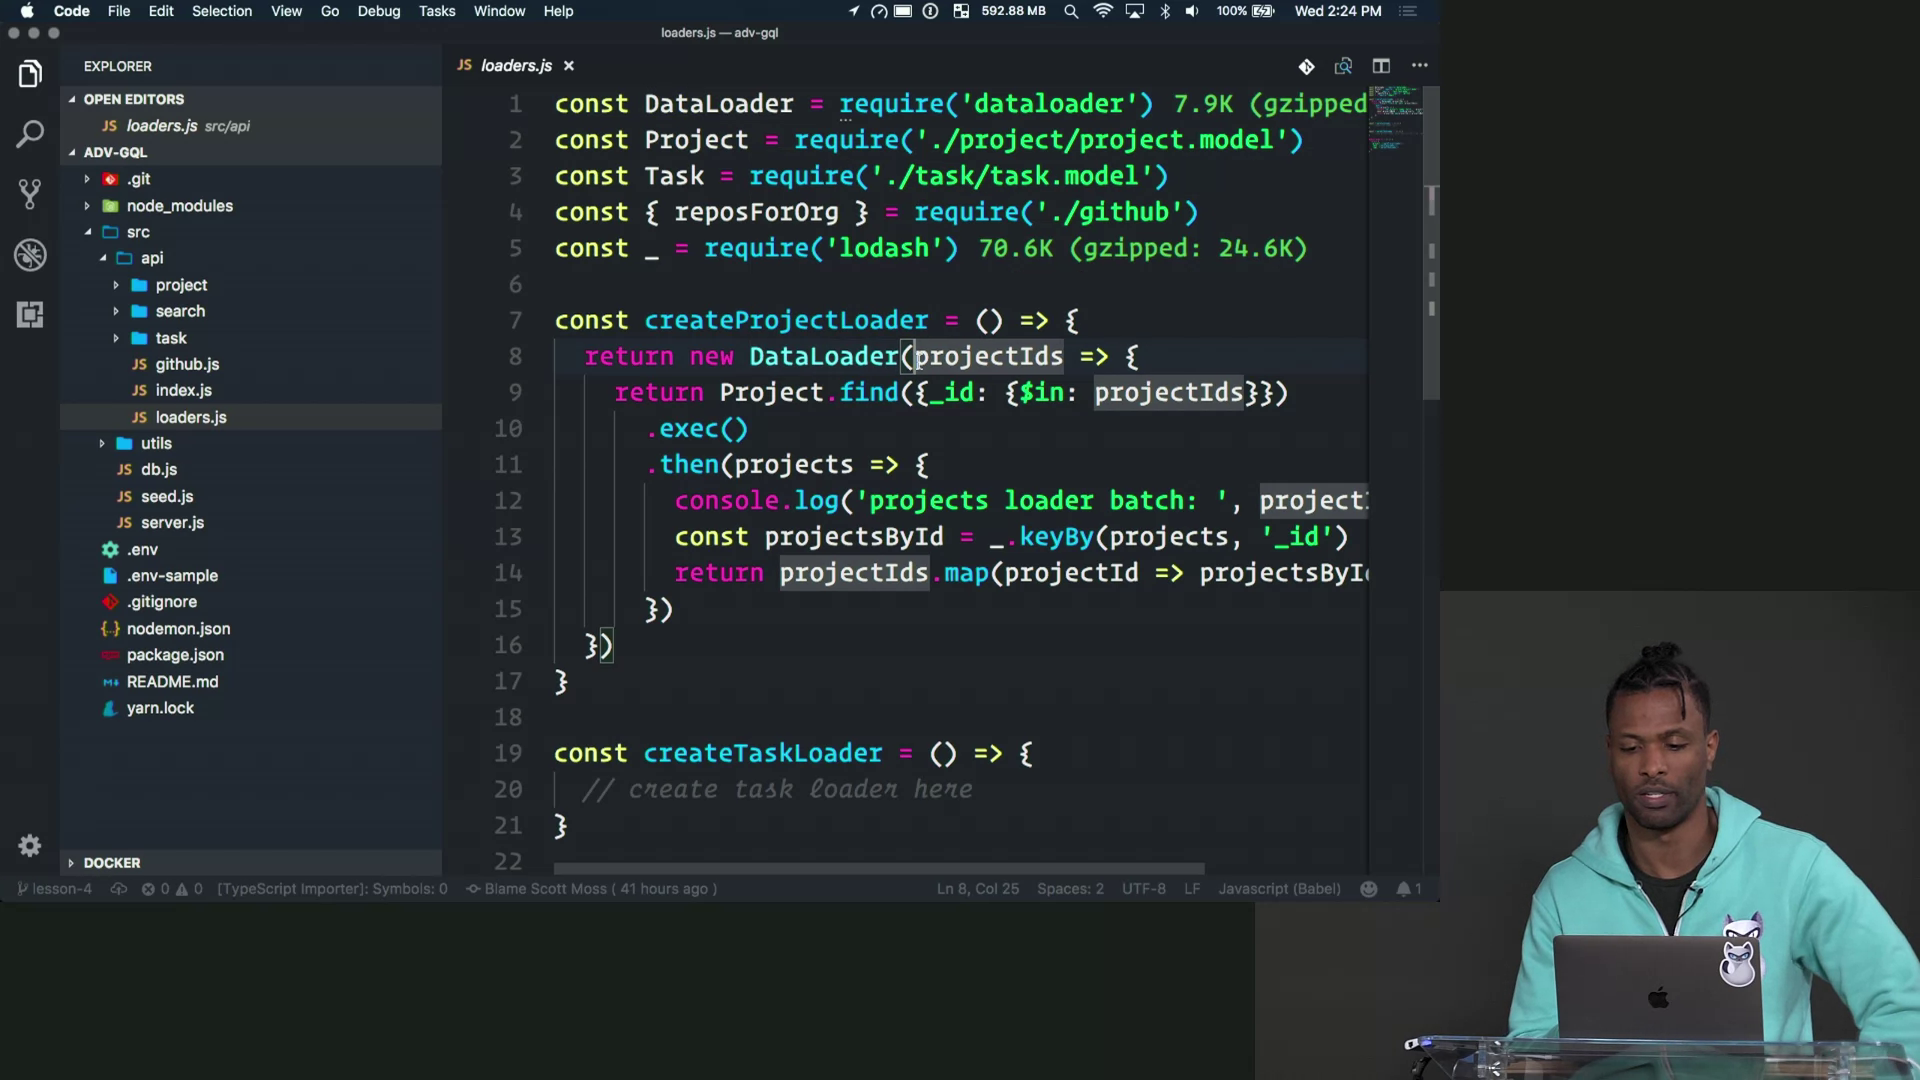This screenshot has width=1920, height=1080.
Task: Open loaders.js under Open Editors
Action: [x=251, y=126]
